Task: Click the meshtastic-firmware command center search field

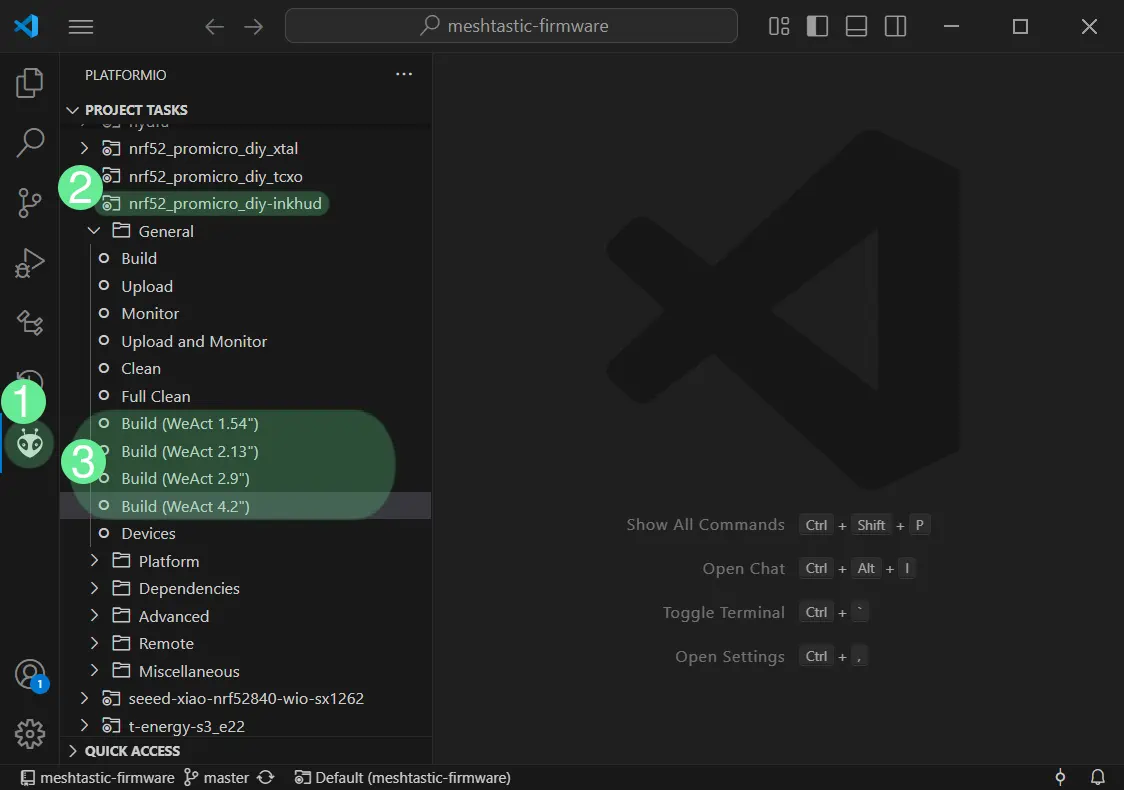Action: click(x=511, y=26)
